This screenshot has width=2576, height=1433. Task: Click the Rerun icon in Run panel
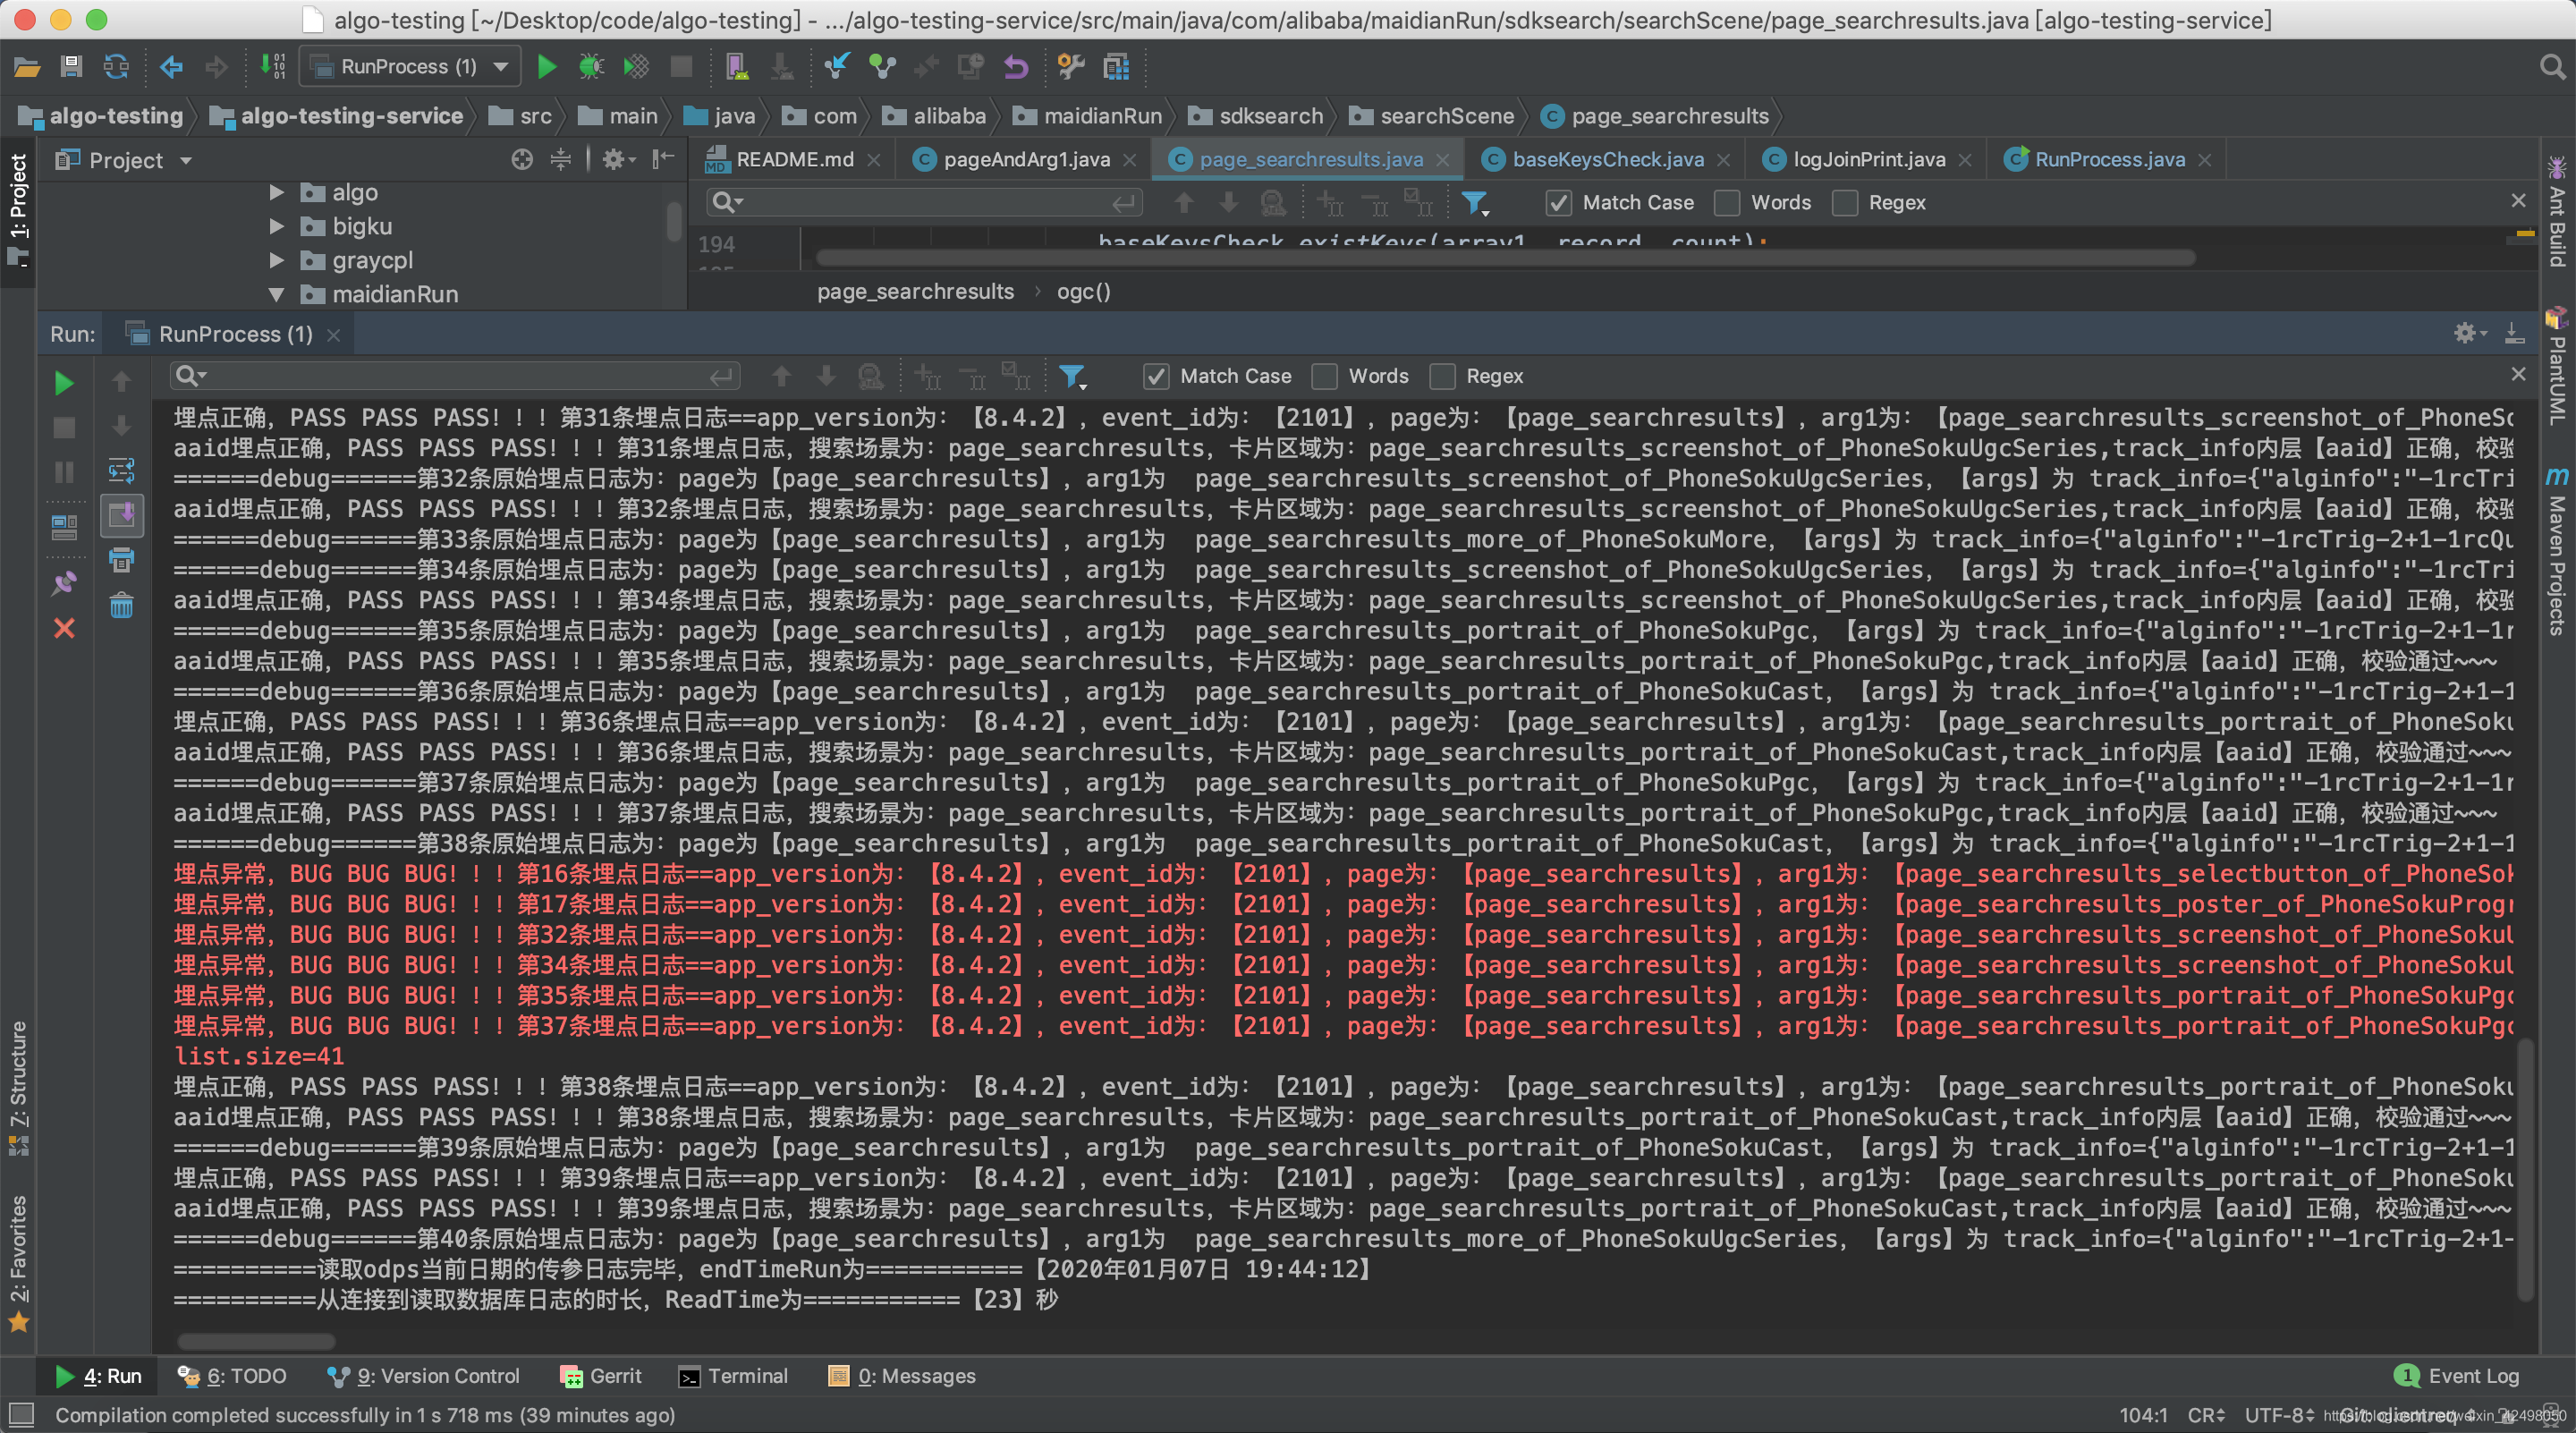coord(64,383)
